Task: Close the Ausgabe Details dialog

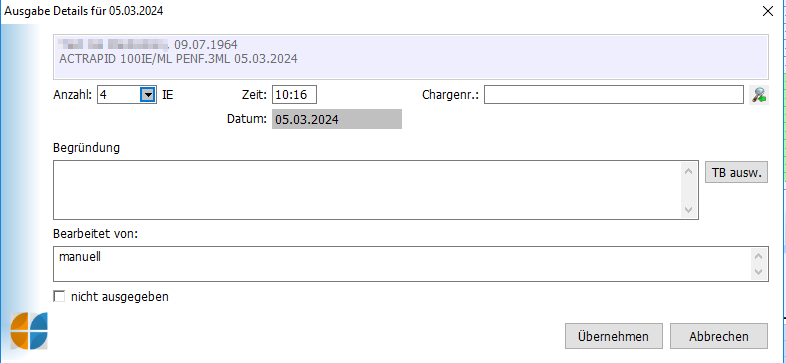Action: pyautogui.click(x=767, y=11)
